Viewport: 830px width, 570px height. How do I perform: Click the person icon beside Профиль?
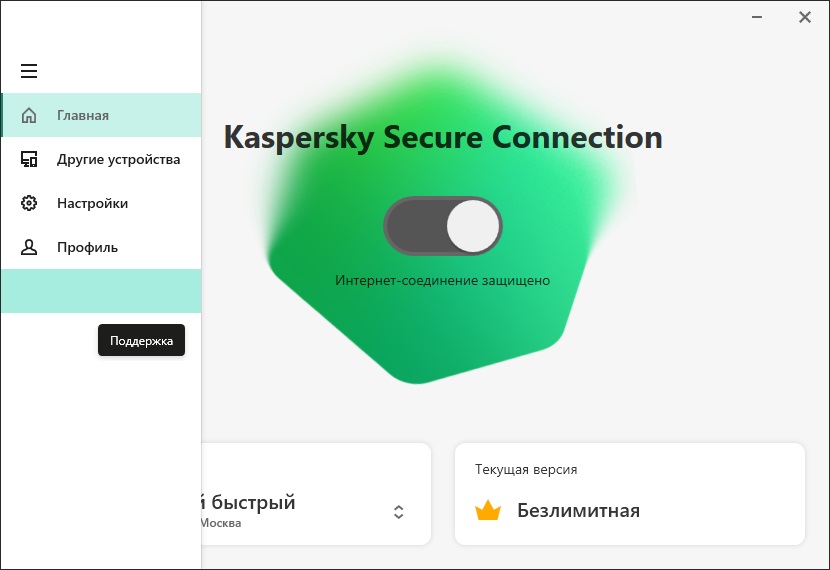click(29, 247)
